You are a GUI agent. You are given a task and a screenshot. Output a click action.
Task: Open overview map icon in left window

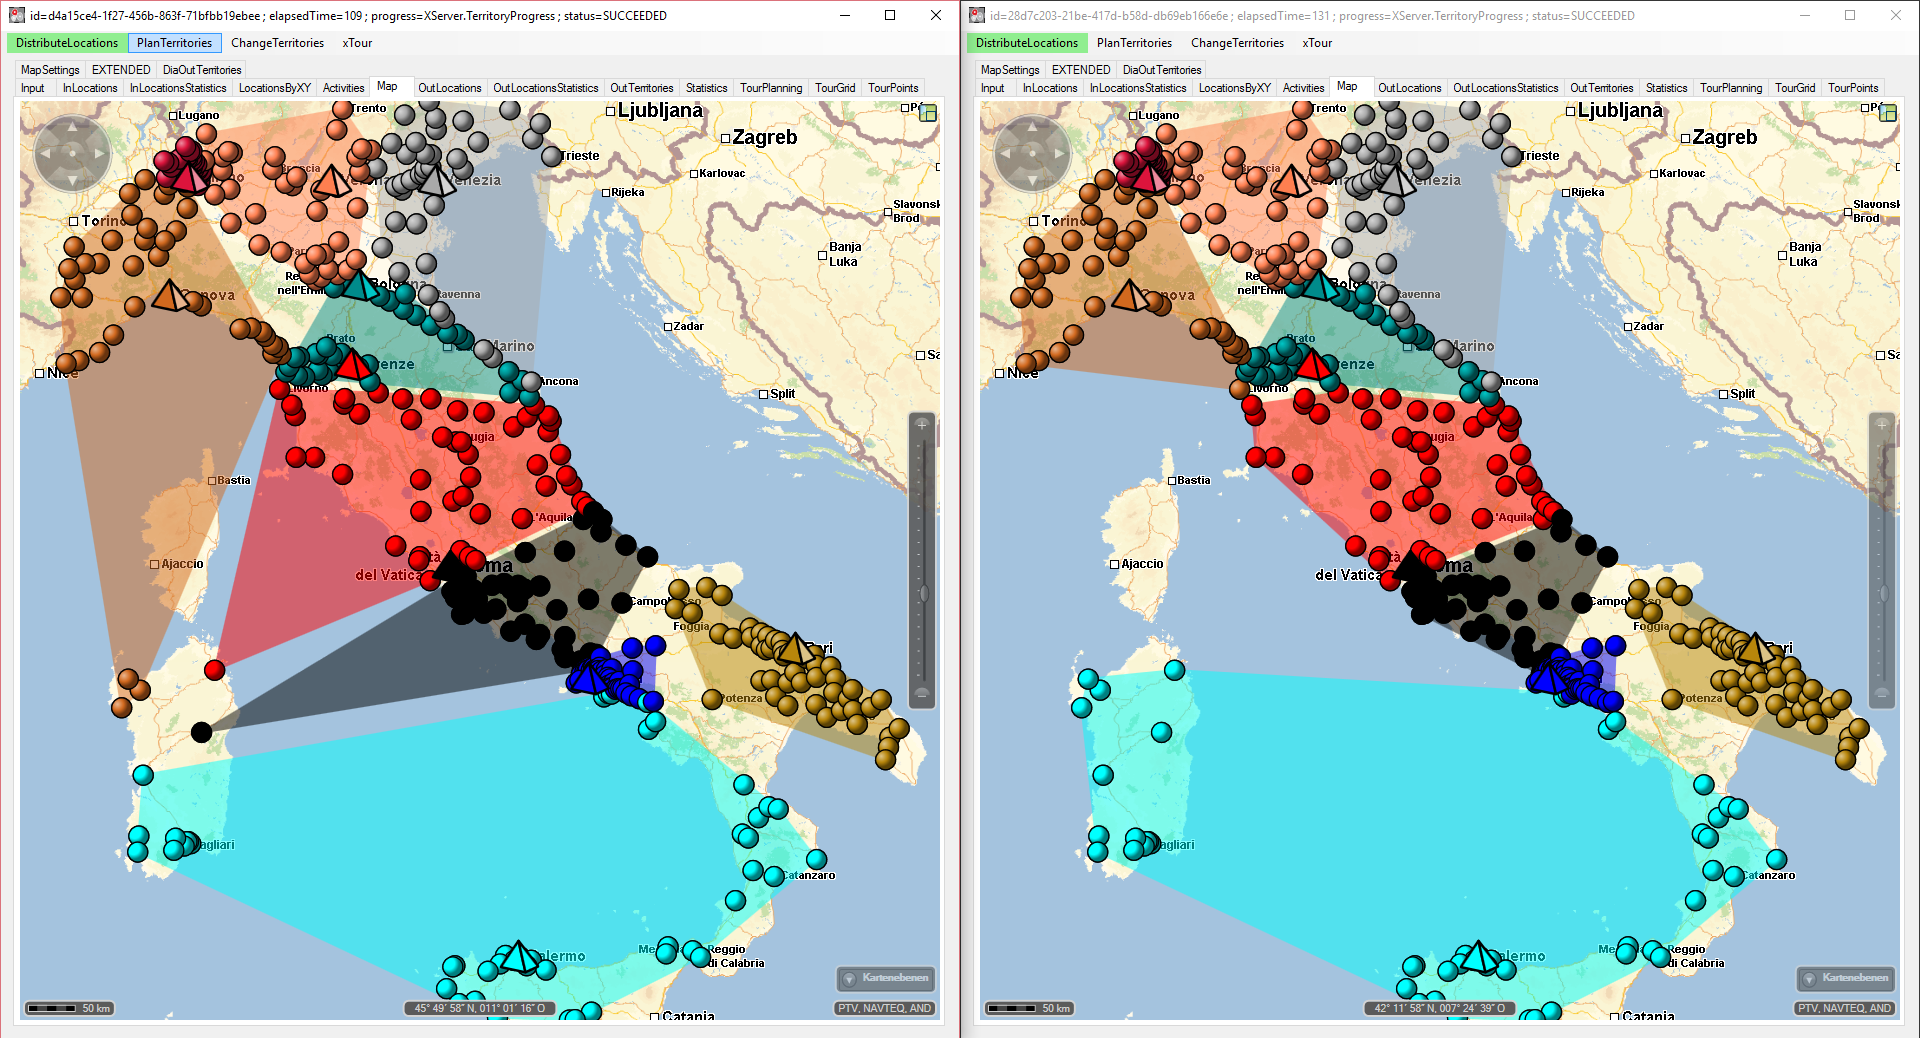click(x=927, y=113)
